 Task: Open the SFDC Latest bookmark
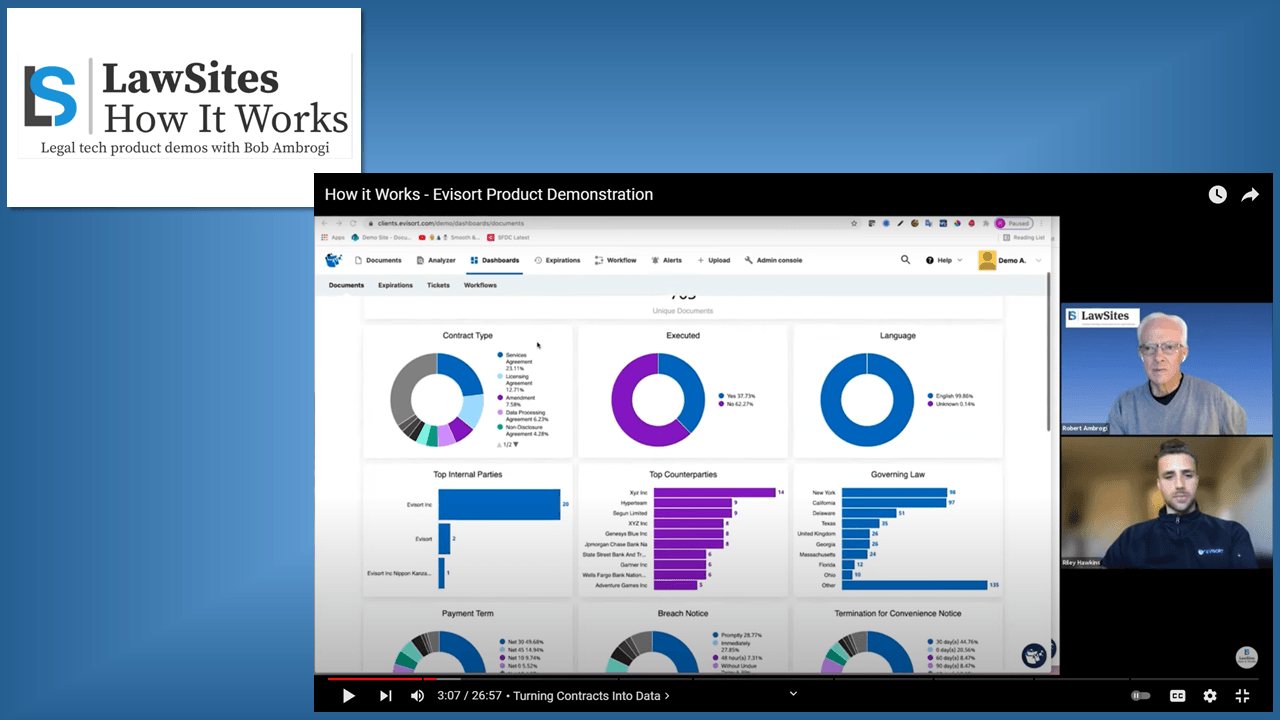[x=509, y=238]
